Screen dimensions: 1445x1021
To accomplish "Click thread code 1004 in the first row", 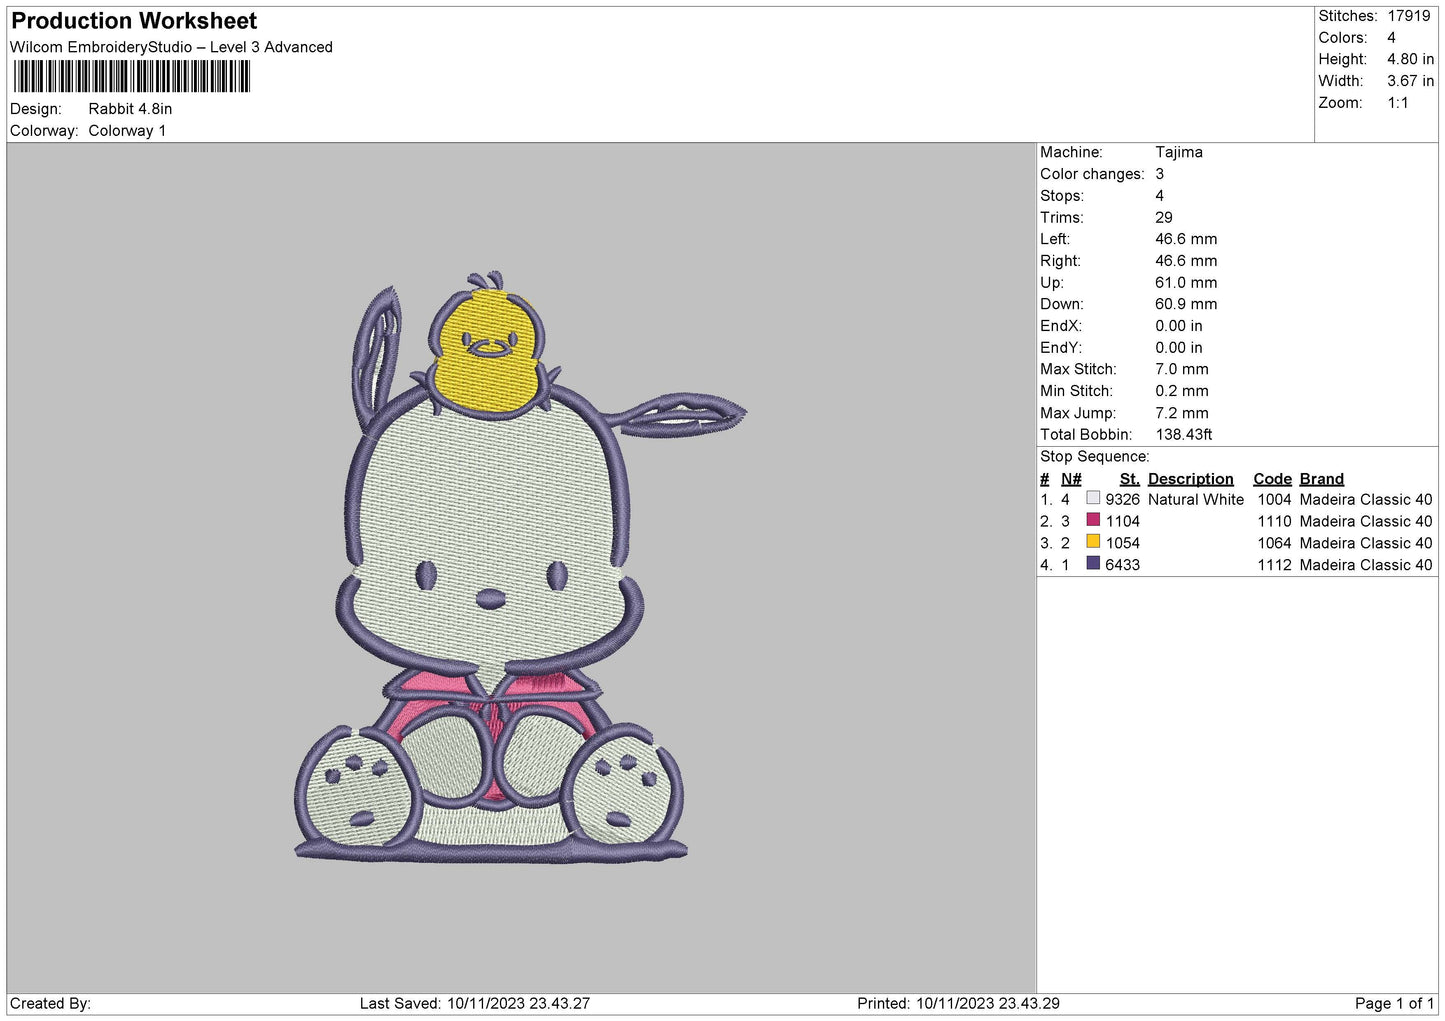I will (x=1274, y=499).
